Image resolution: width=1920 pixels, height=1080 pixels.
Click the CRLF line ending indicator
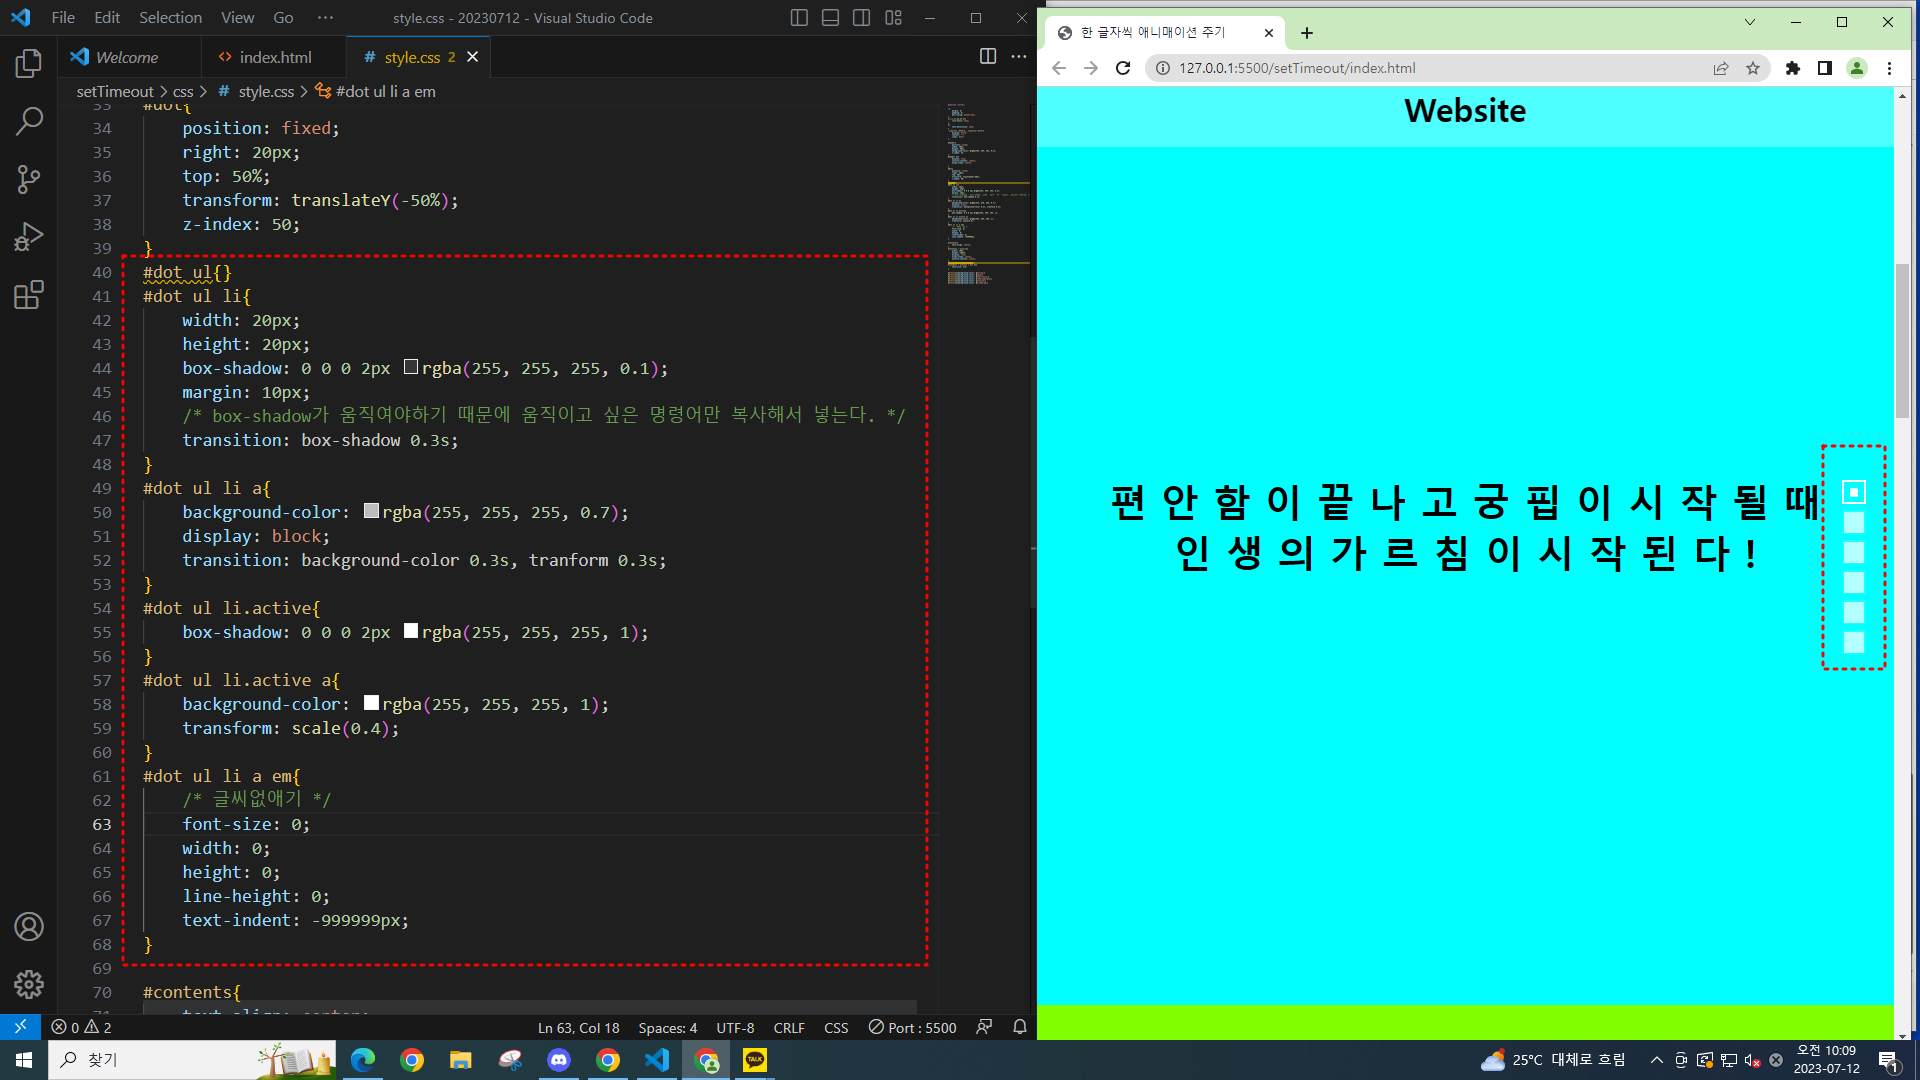point(788,1027)
